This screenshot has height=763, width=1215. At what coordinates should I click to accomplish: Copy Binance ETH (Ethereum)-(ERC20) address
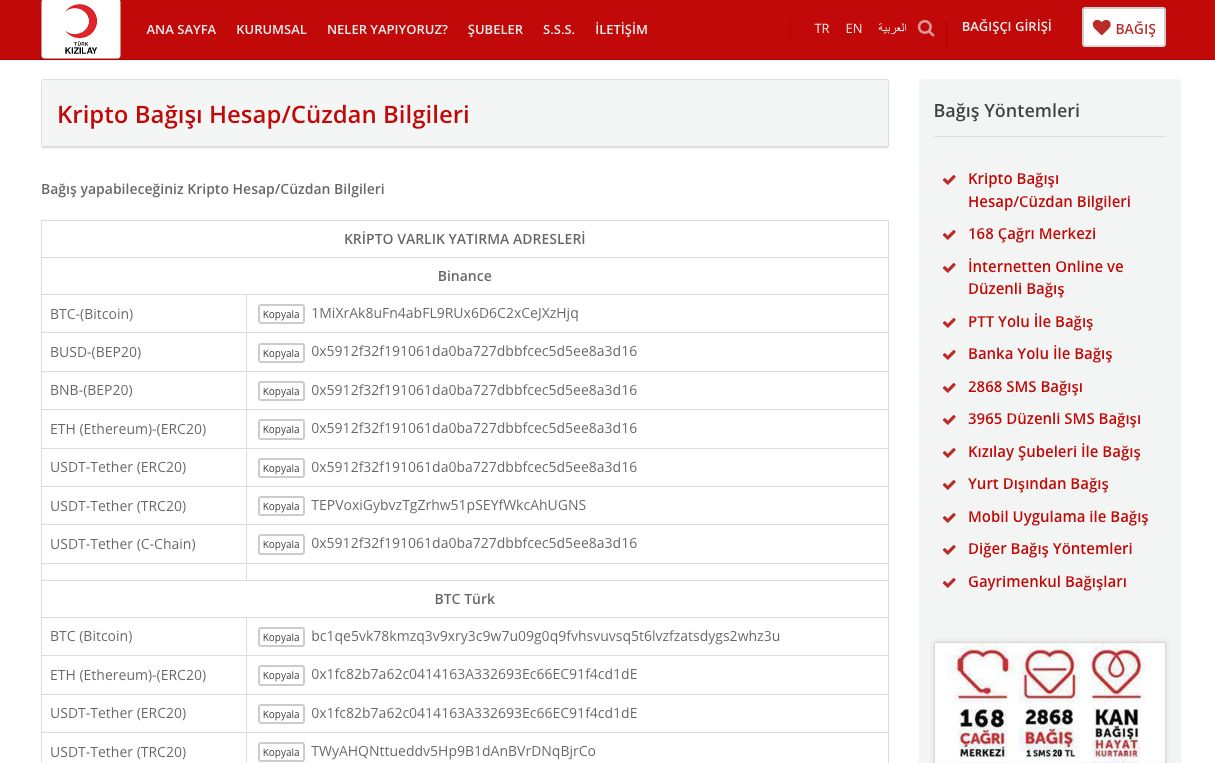click(x=281, y=429)
